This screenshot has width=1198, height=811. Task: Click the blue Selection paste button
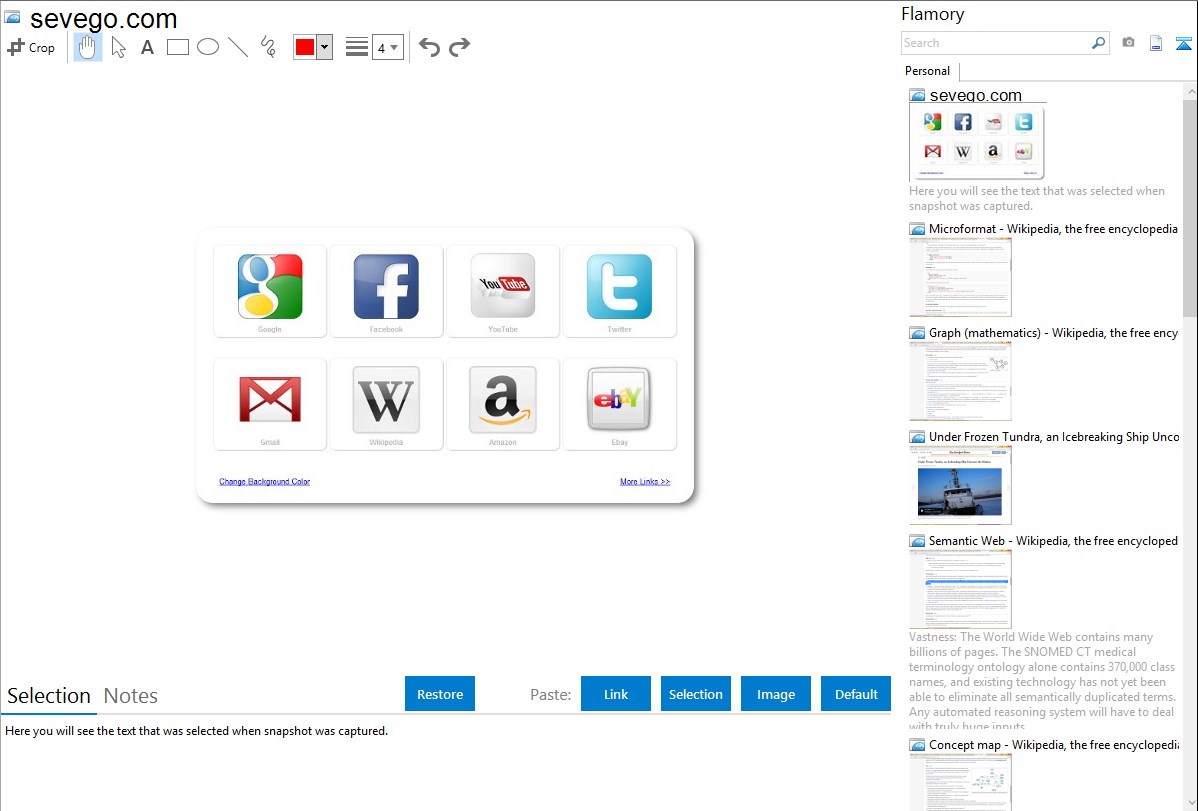(695, 694)
